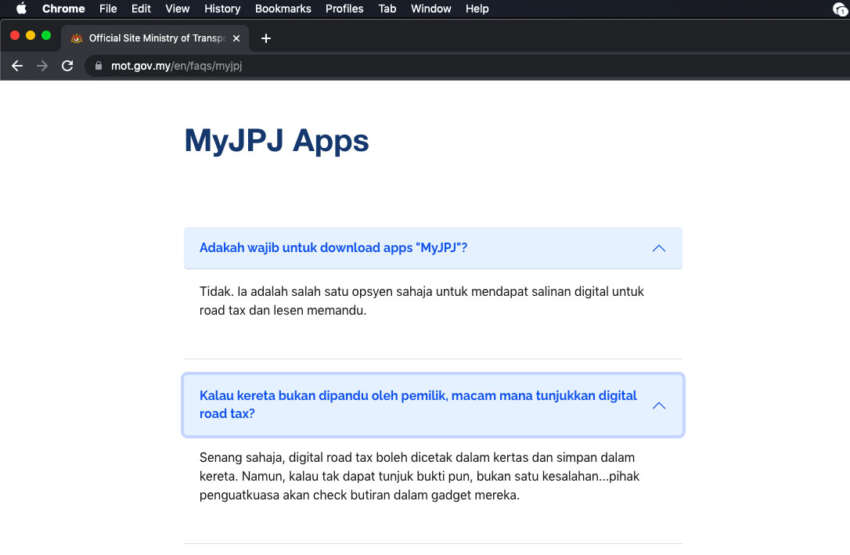
Task: Click chevron beside 'Adakah wajib' question
Action: click(659, 248)
